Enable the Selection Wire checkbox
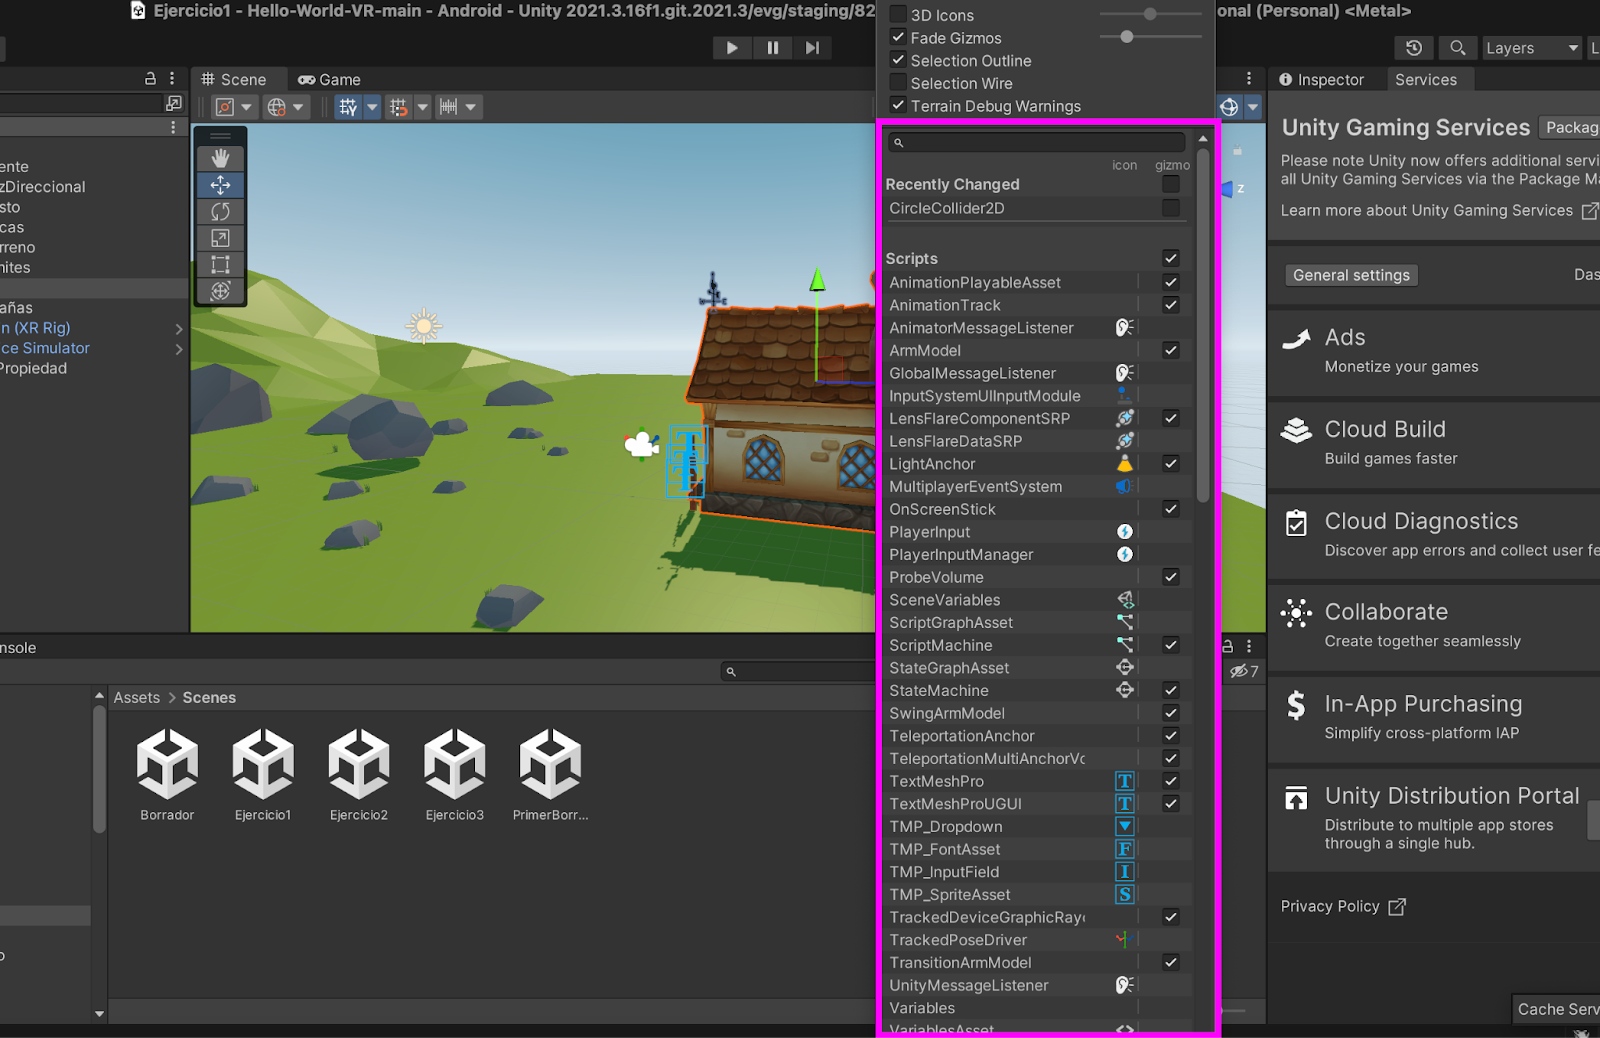This screenshot has height=1038, width=1600. tap(898, 83)
